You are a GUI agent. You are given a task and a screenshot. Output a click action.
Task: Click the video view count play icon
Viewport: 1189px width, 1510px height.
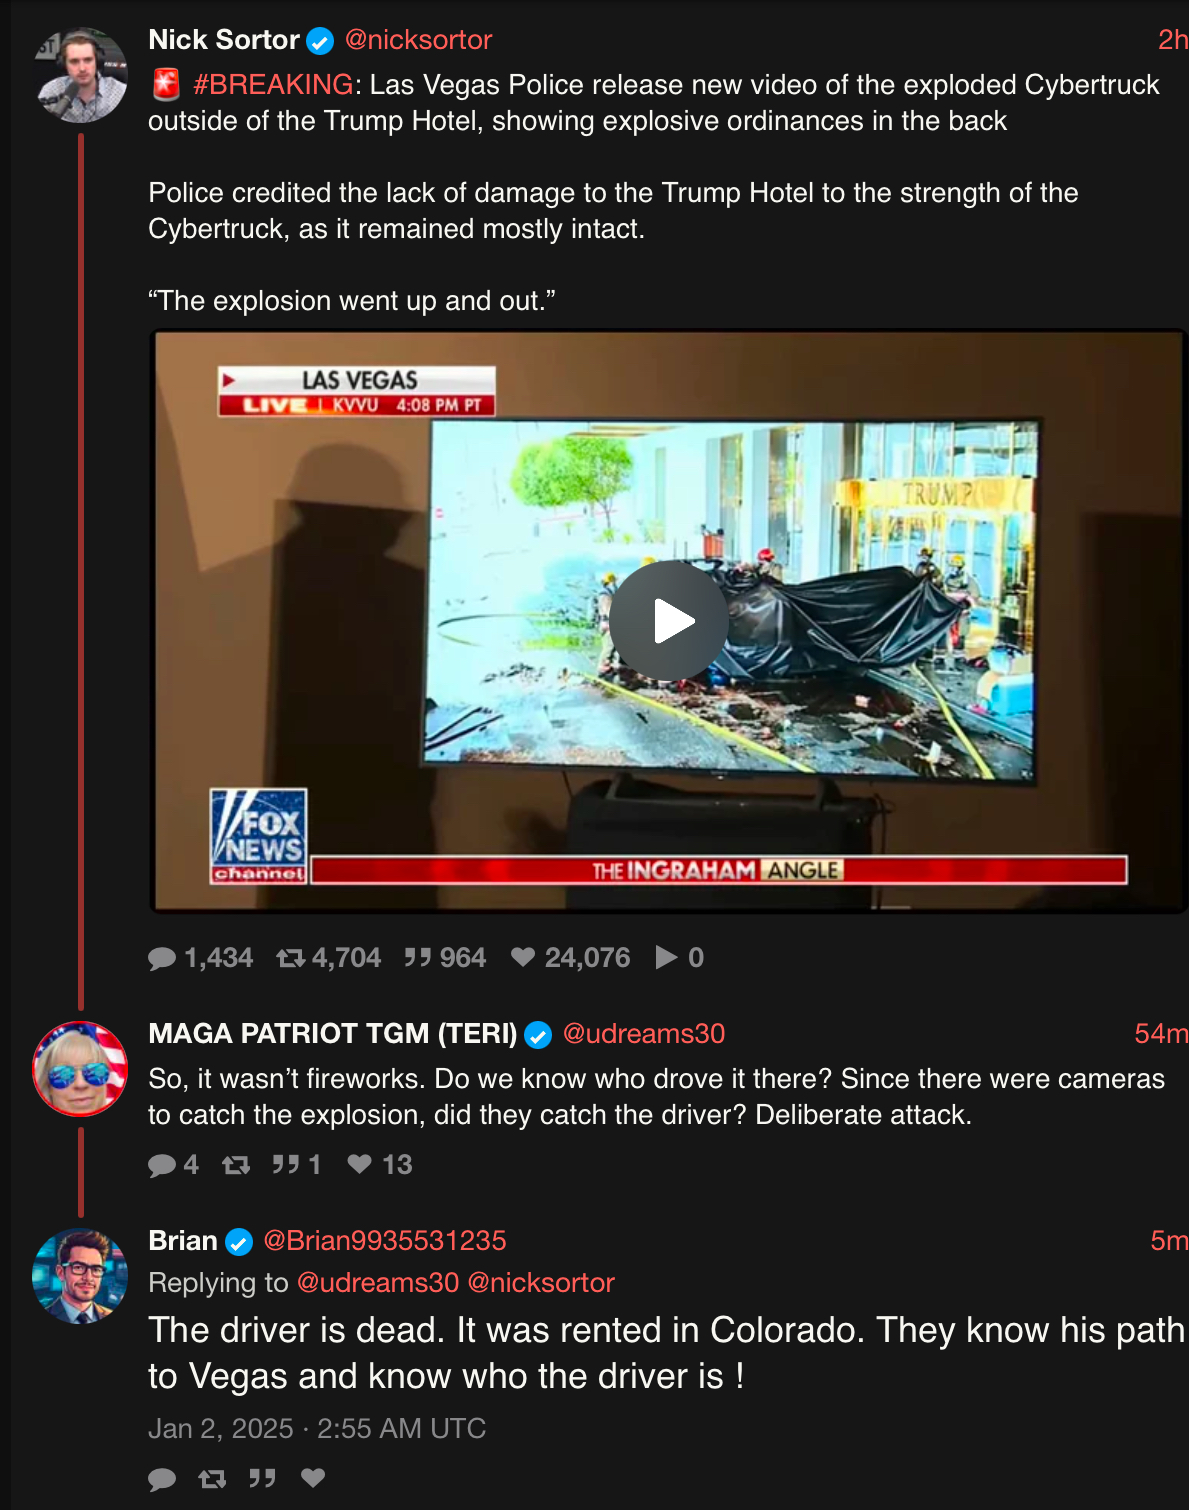point(666,957)
